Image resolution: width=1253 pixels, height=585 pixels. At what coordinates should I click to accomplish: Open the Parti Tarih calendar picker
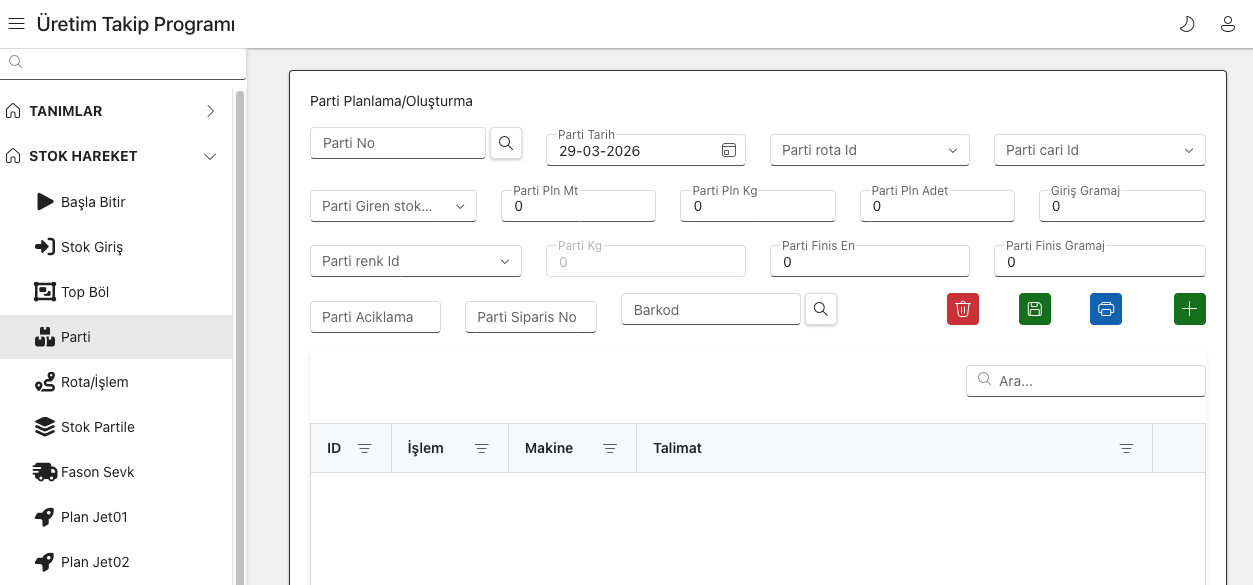[728, 150]
